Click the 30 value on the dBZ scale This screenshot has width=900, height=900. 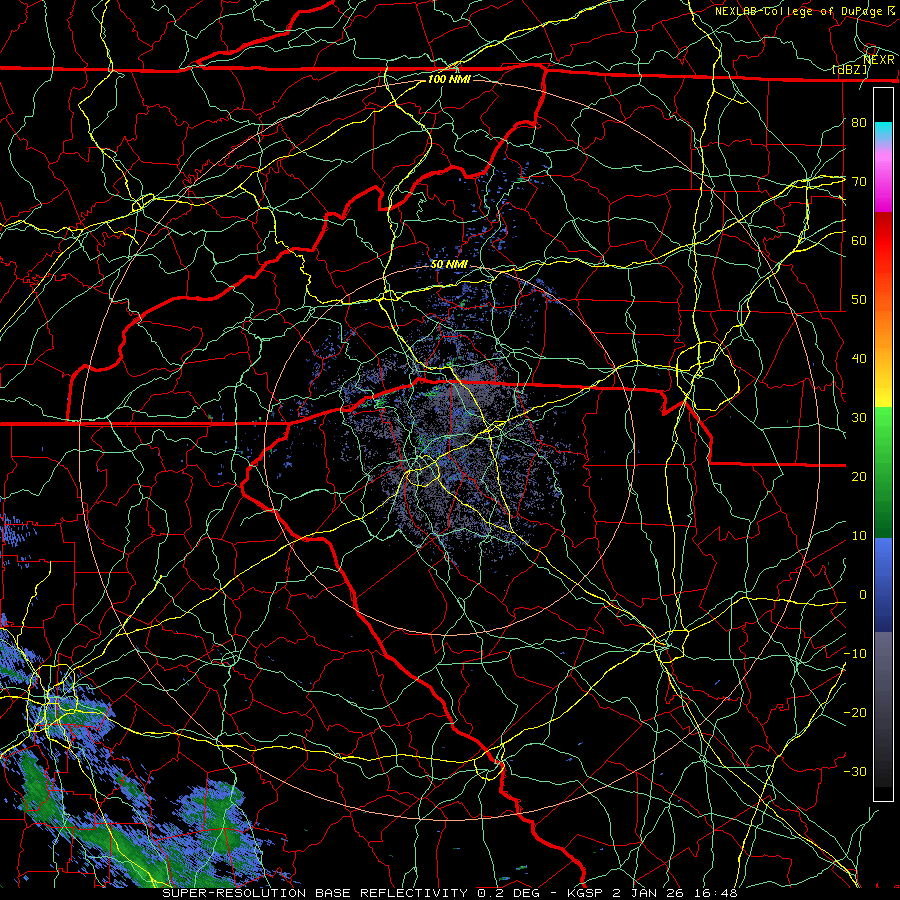click(x=859, y=418)
